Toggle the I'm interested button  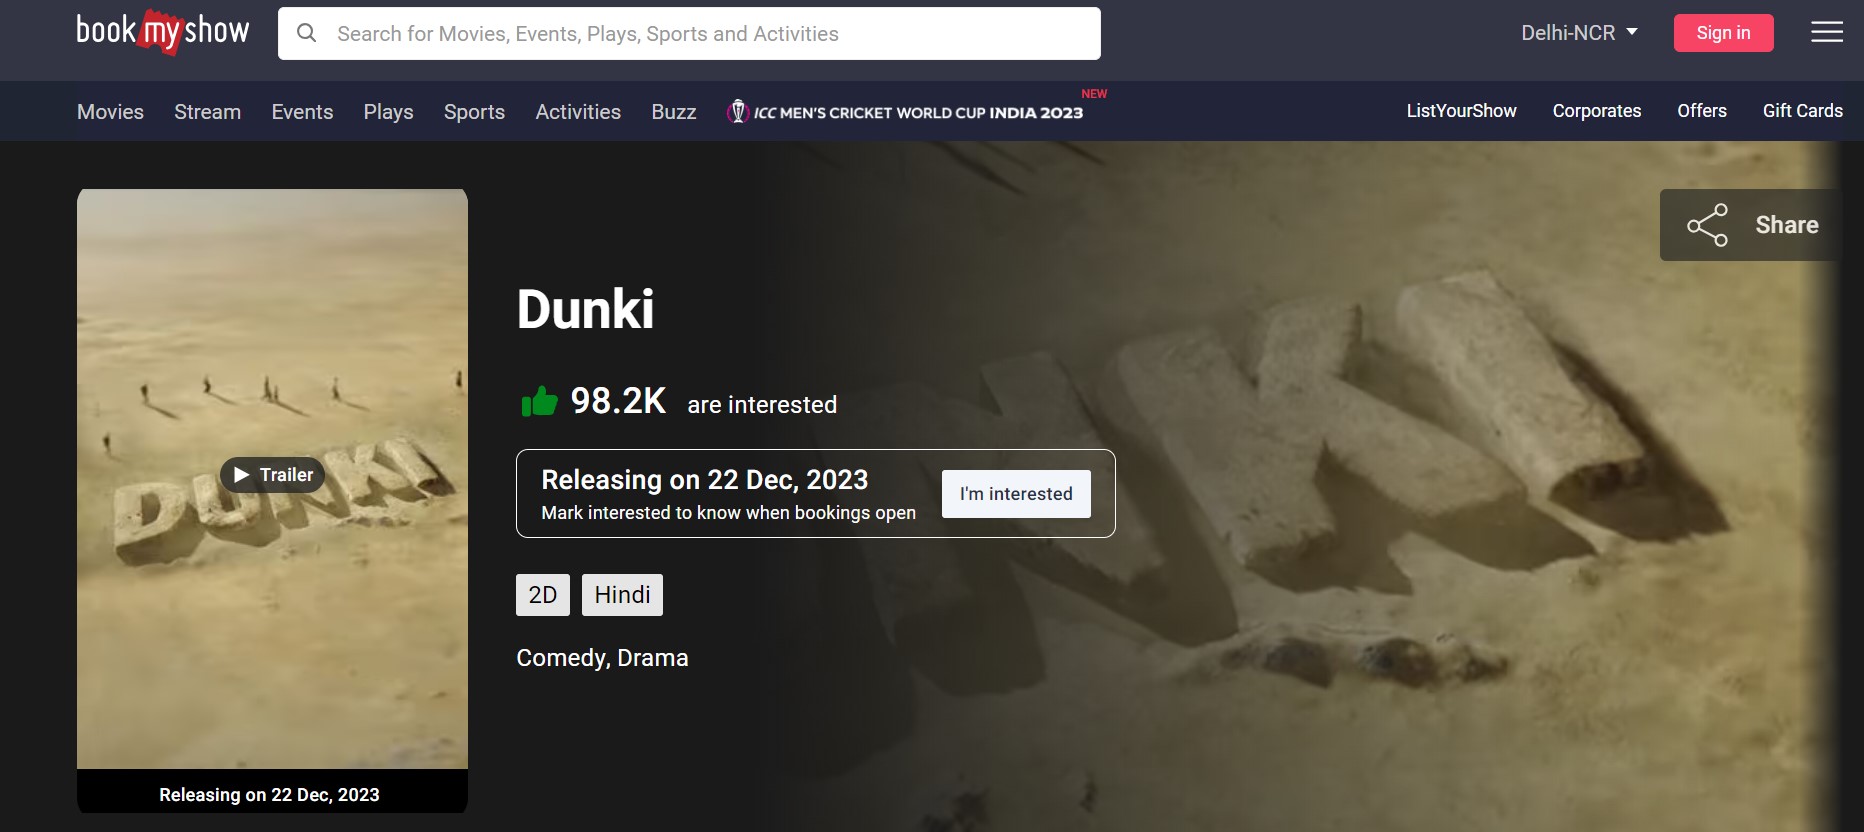click(1015, 494)
